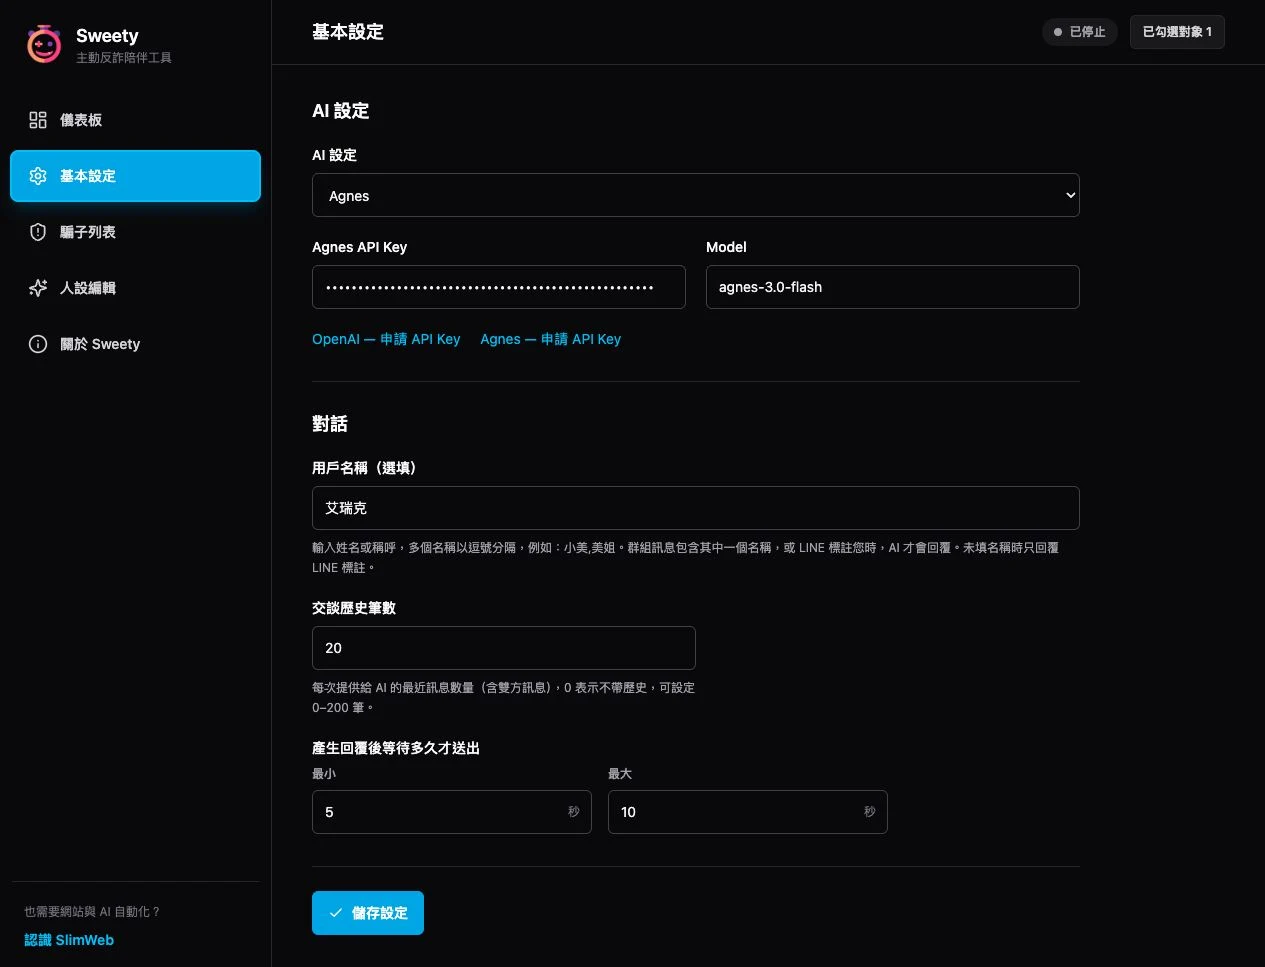Image resolution: width=1265 pixels, height=967 pixels.
Task: Open Agnes — 申請 API Key link
Action: (x=550, y=339)
